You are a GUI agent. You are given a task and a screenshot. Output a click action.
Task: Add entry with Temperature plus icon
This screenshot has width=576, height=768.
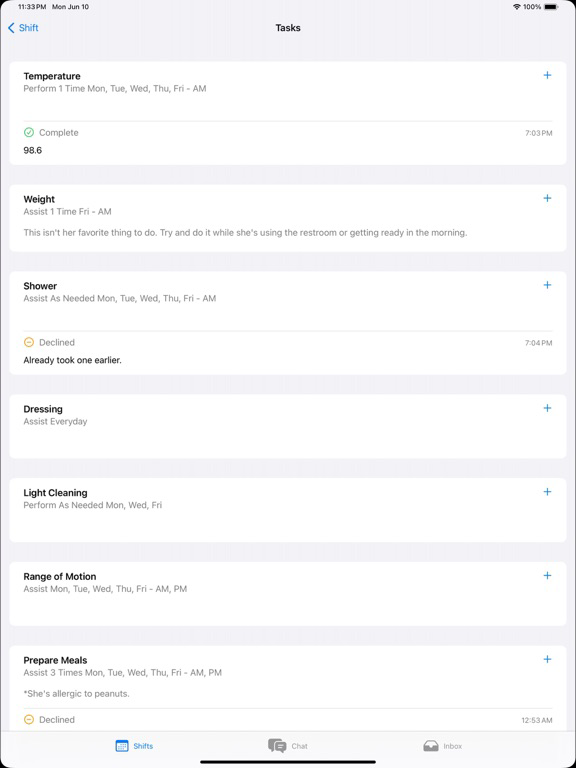coord(547,75)
